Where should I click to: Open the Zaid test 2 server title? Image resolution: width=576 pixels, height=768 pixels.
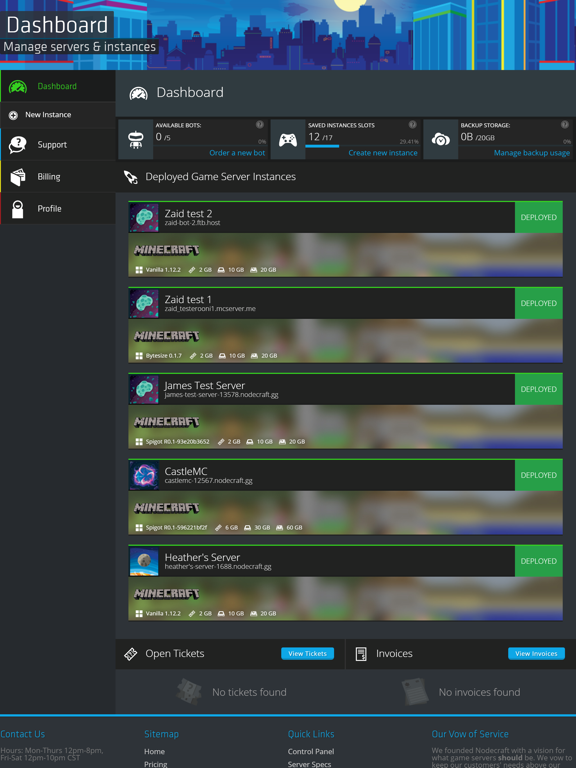coord(188,214)
